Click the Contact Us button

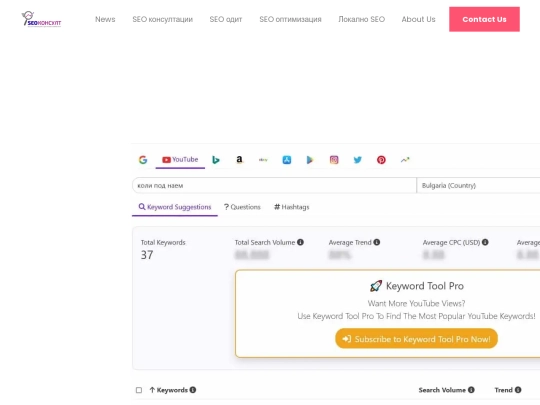484,19
